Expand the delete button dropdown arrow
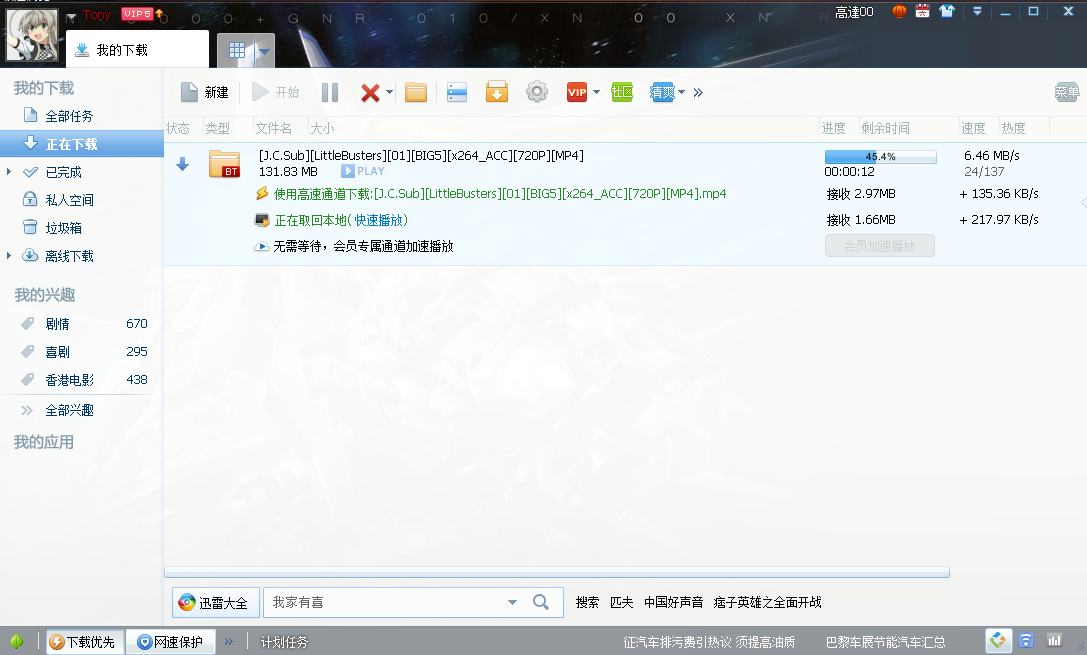This screenshot has height=655, width=1087. 390,93
